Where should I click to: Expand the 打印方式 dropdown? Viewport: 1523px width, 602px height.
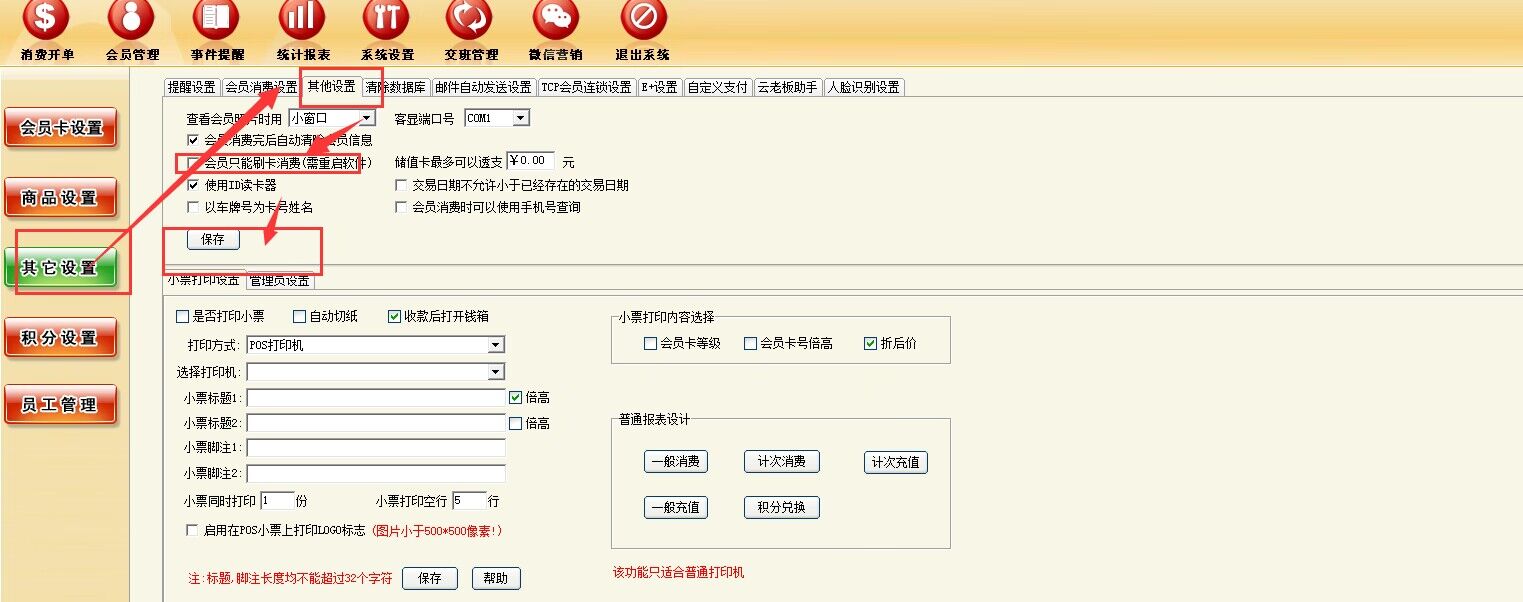pyautogui.click(x=496, y=345)
